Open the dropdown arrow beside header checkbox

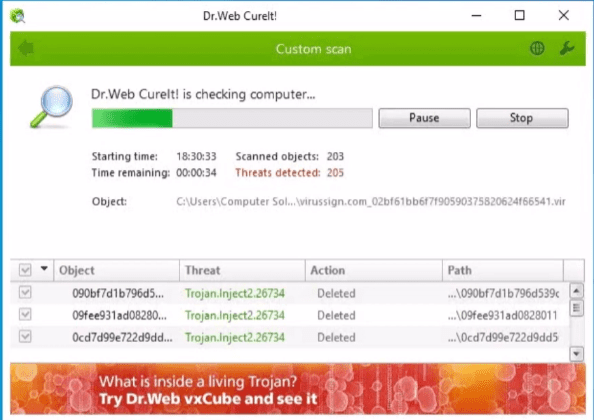[44, 269]
